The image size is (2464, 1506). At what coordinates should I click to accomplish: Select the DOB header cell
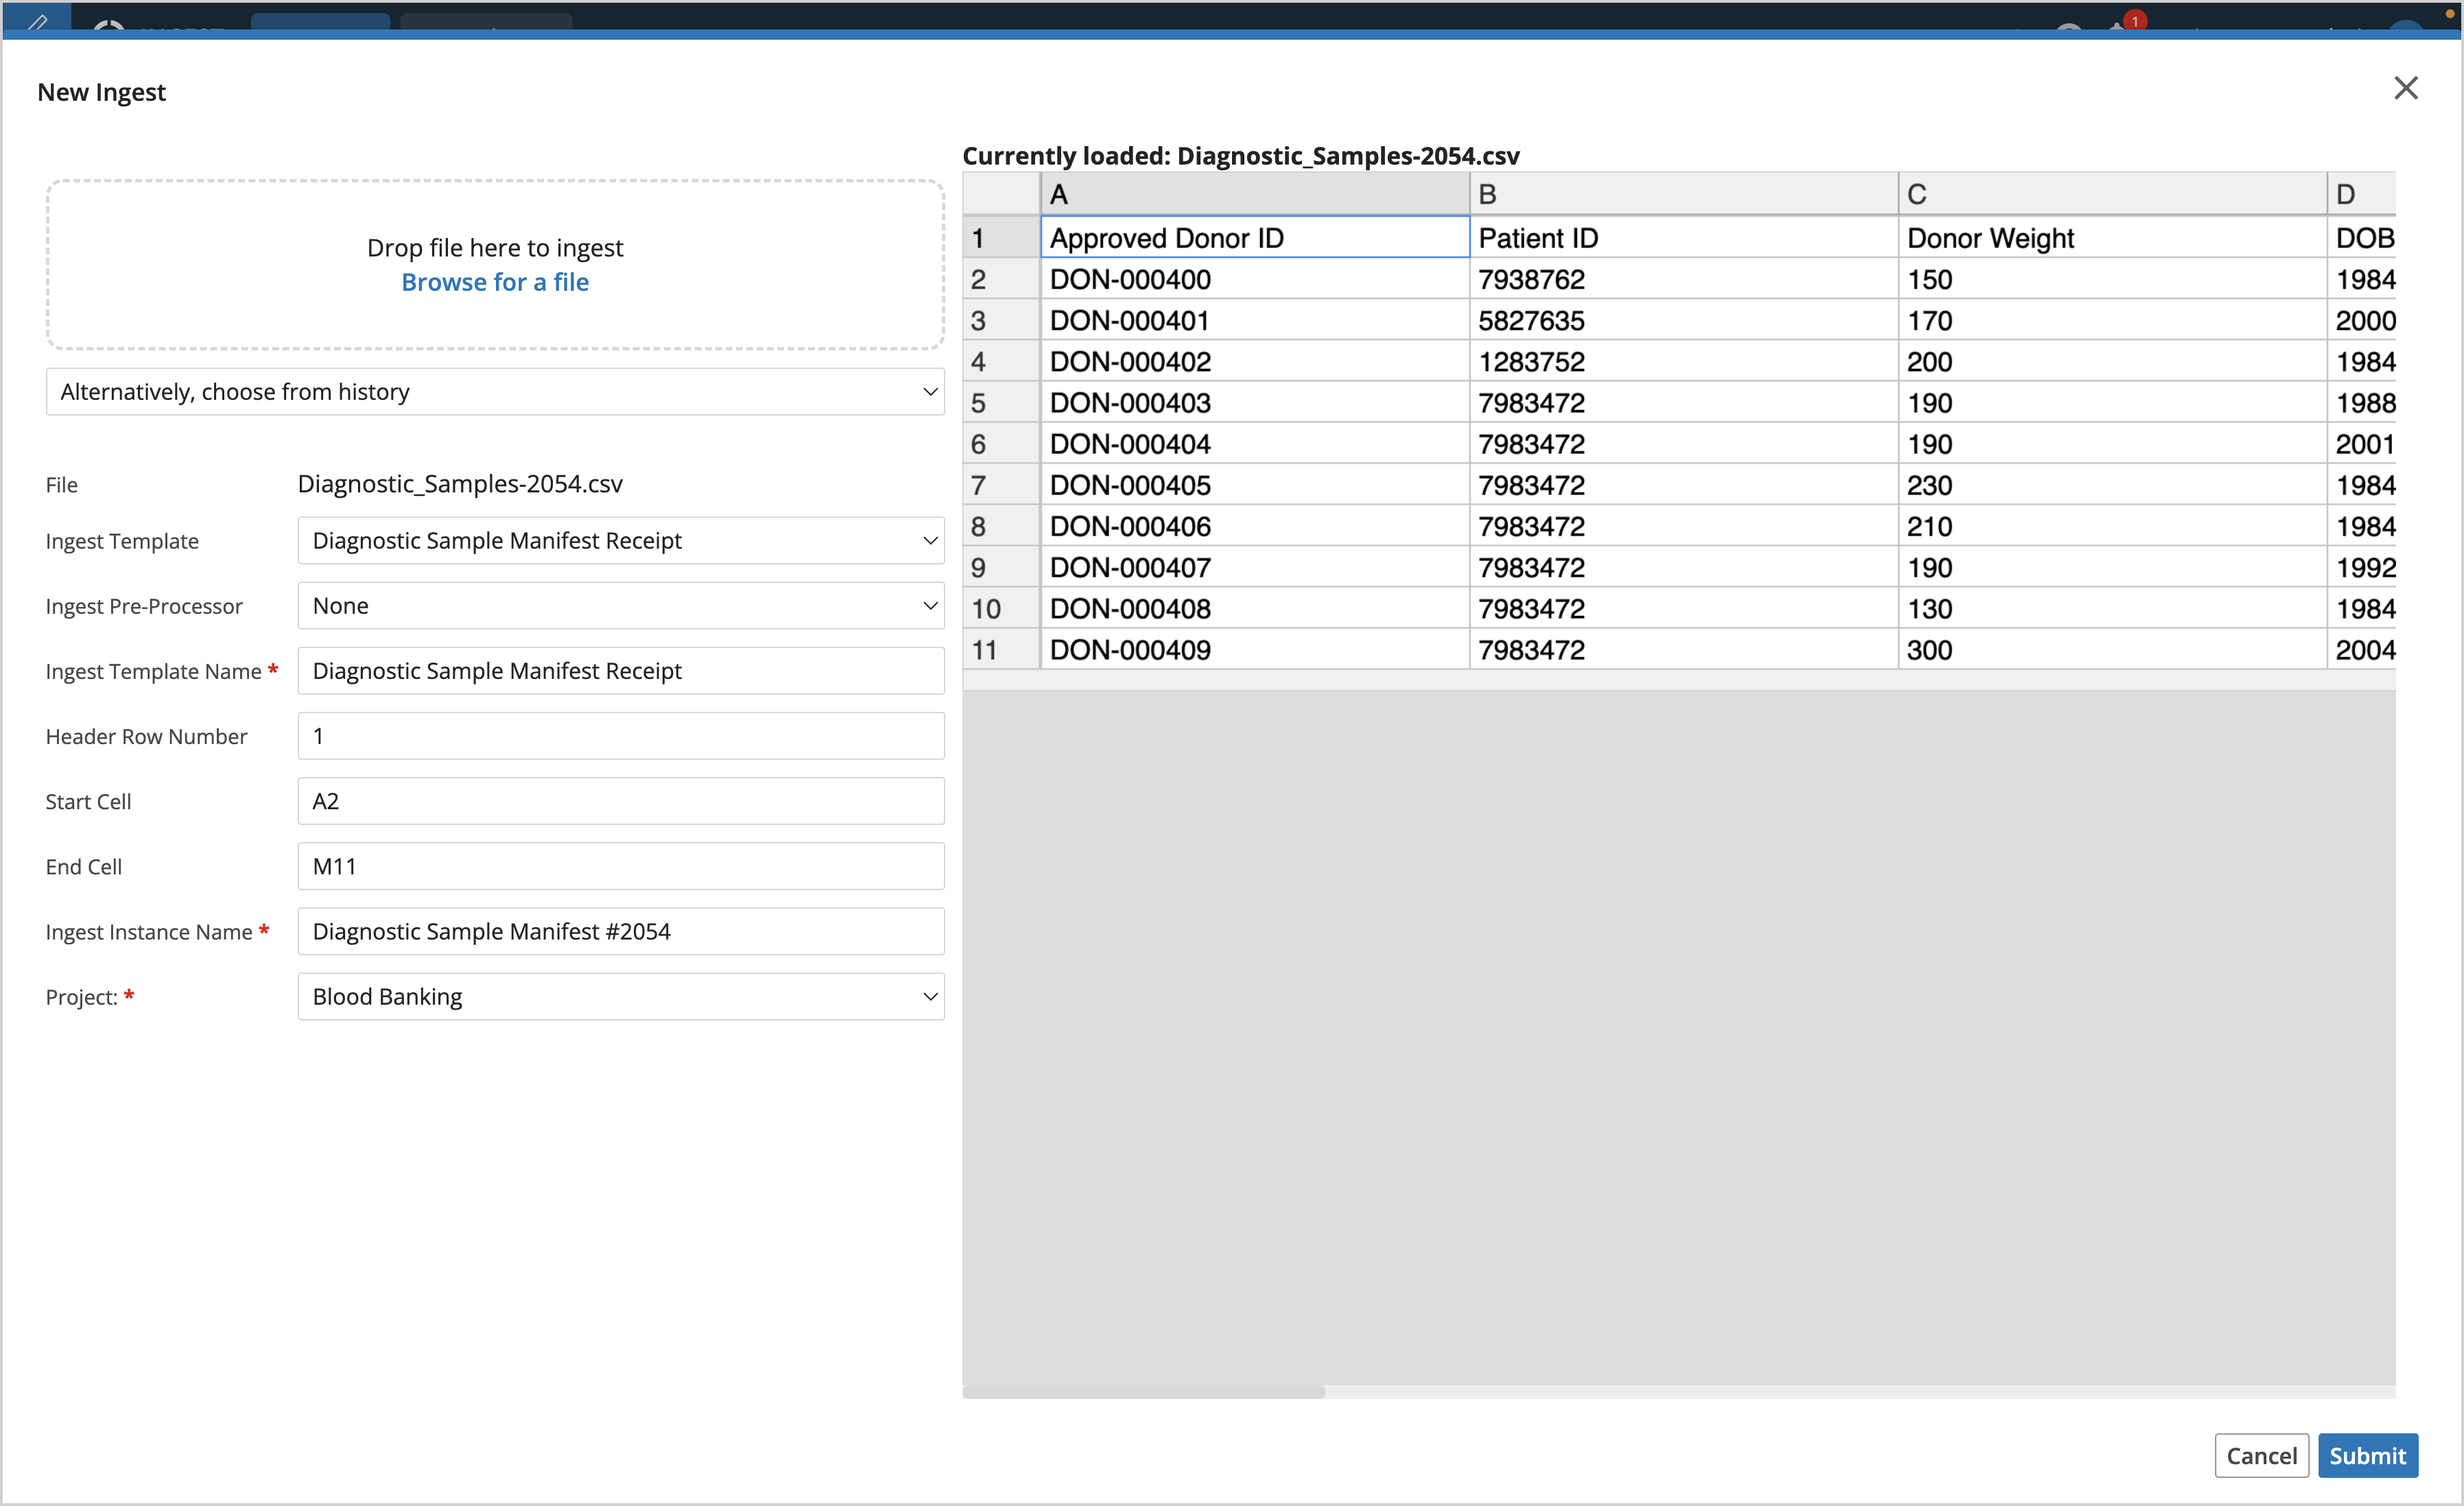2362,238
